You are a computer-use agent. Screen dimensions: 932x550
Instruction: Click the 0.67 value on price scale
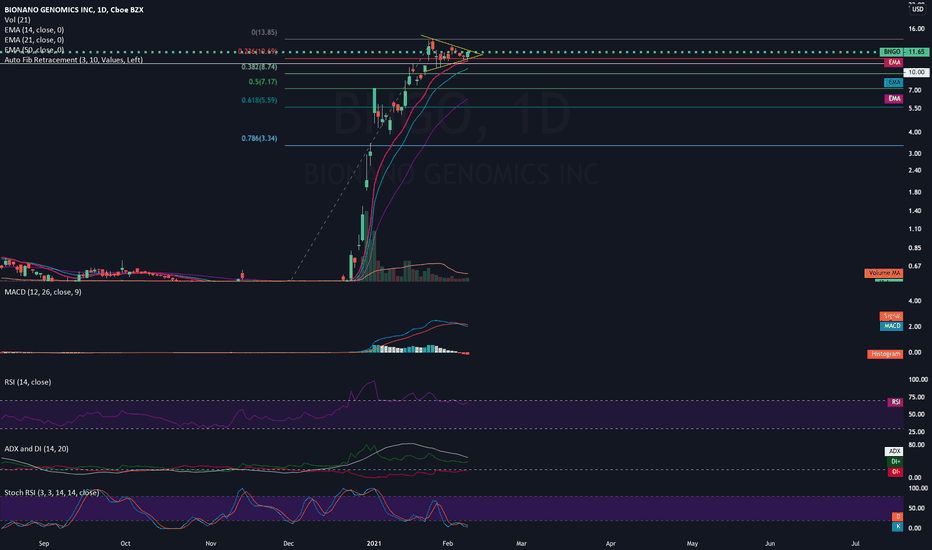pos(915,266)
